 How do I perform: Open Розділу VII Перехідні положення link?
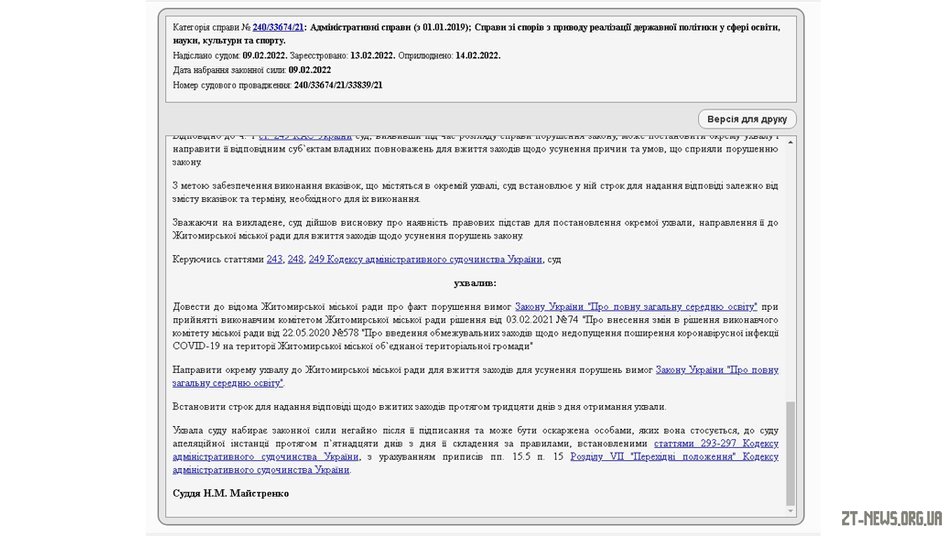tap(674, 456)
